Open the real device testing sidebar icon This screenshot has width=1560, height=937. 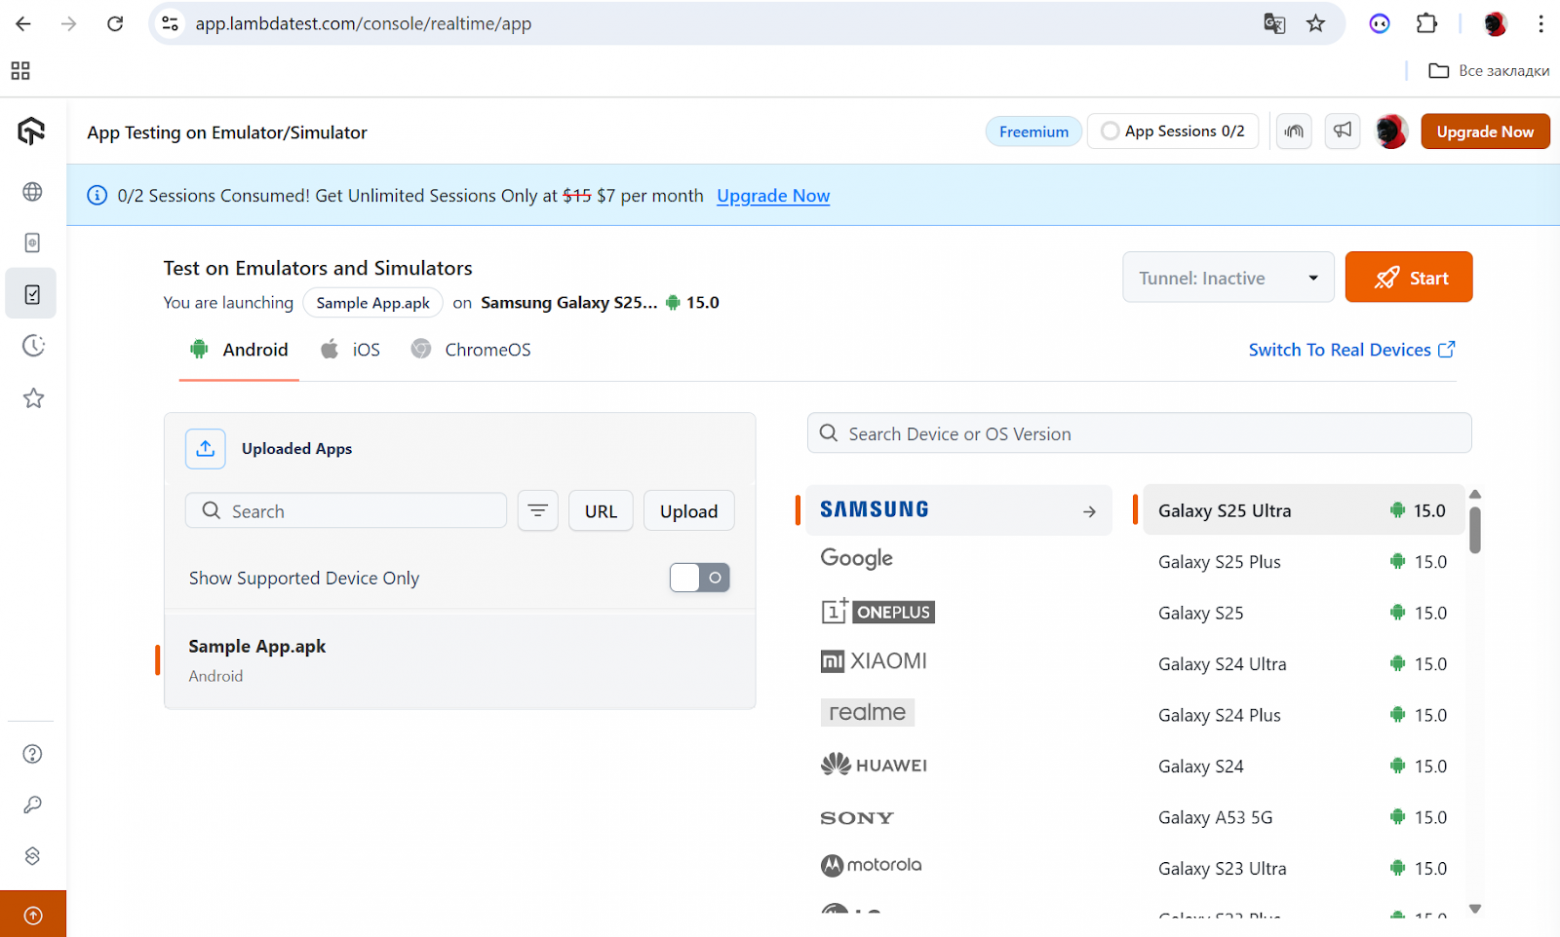(x=33, y=243)
